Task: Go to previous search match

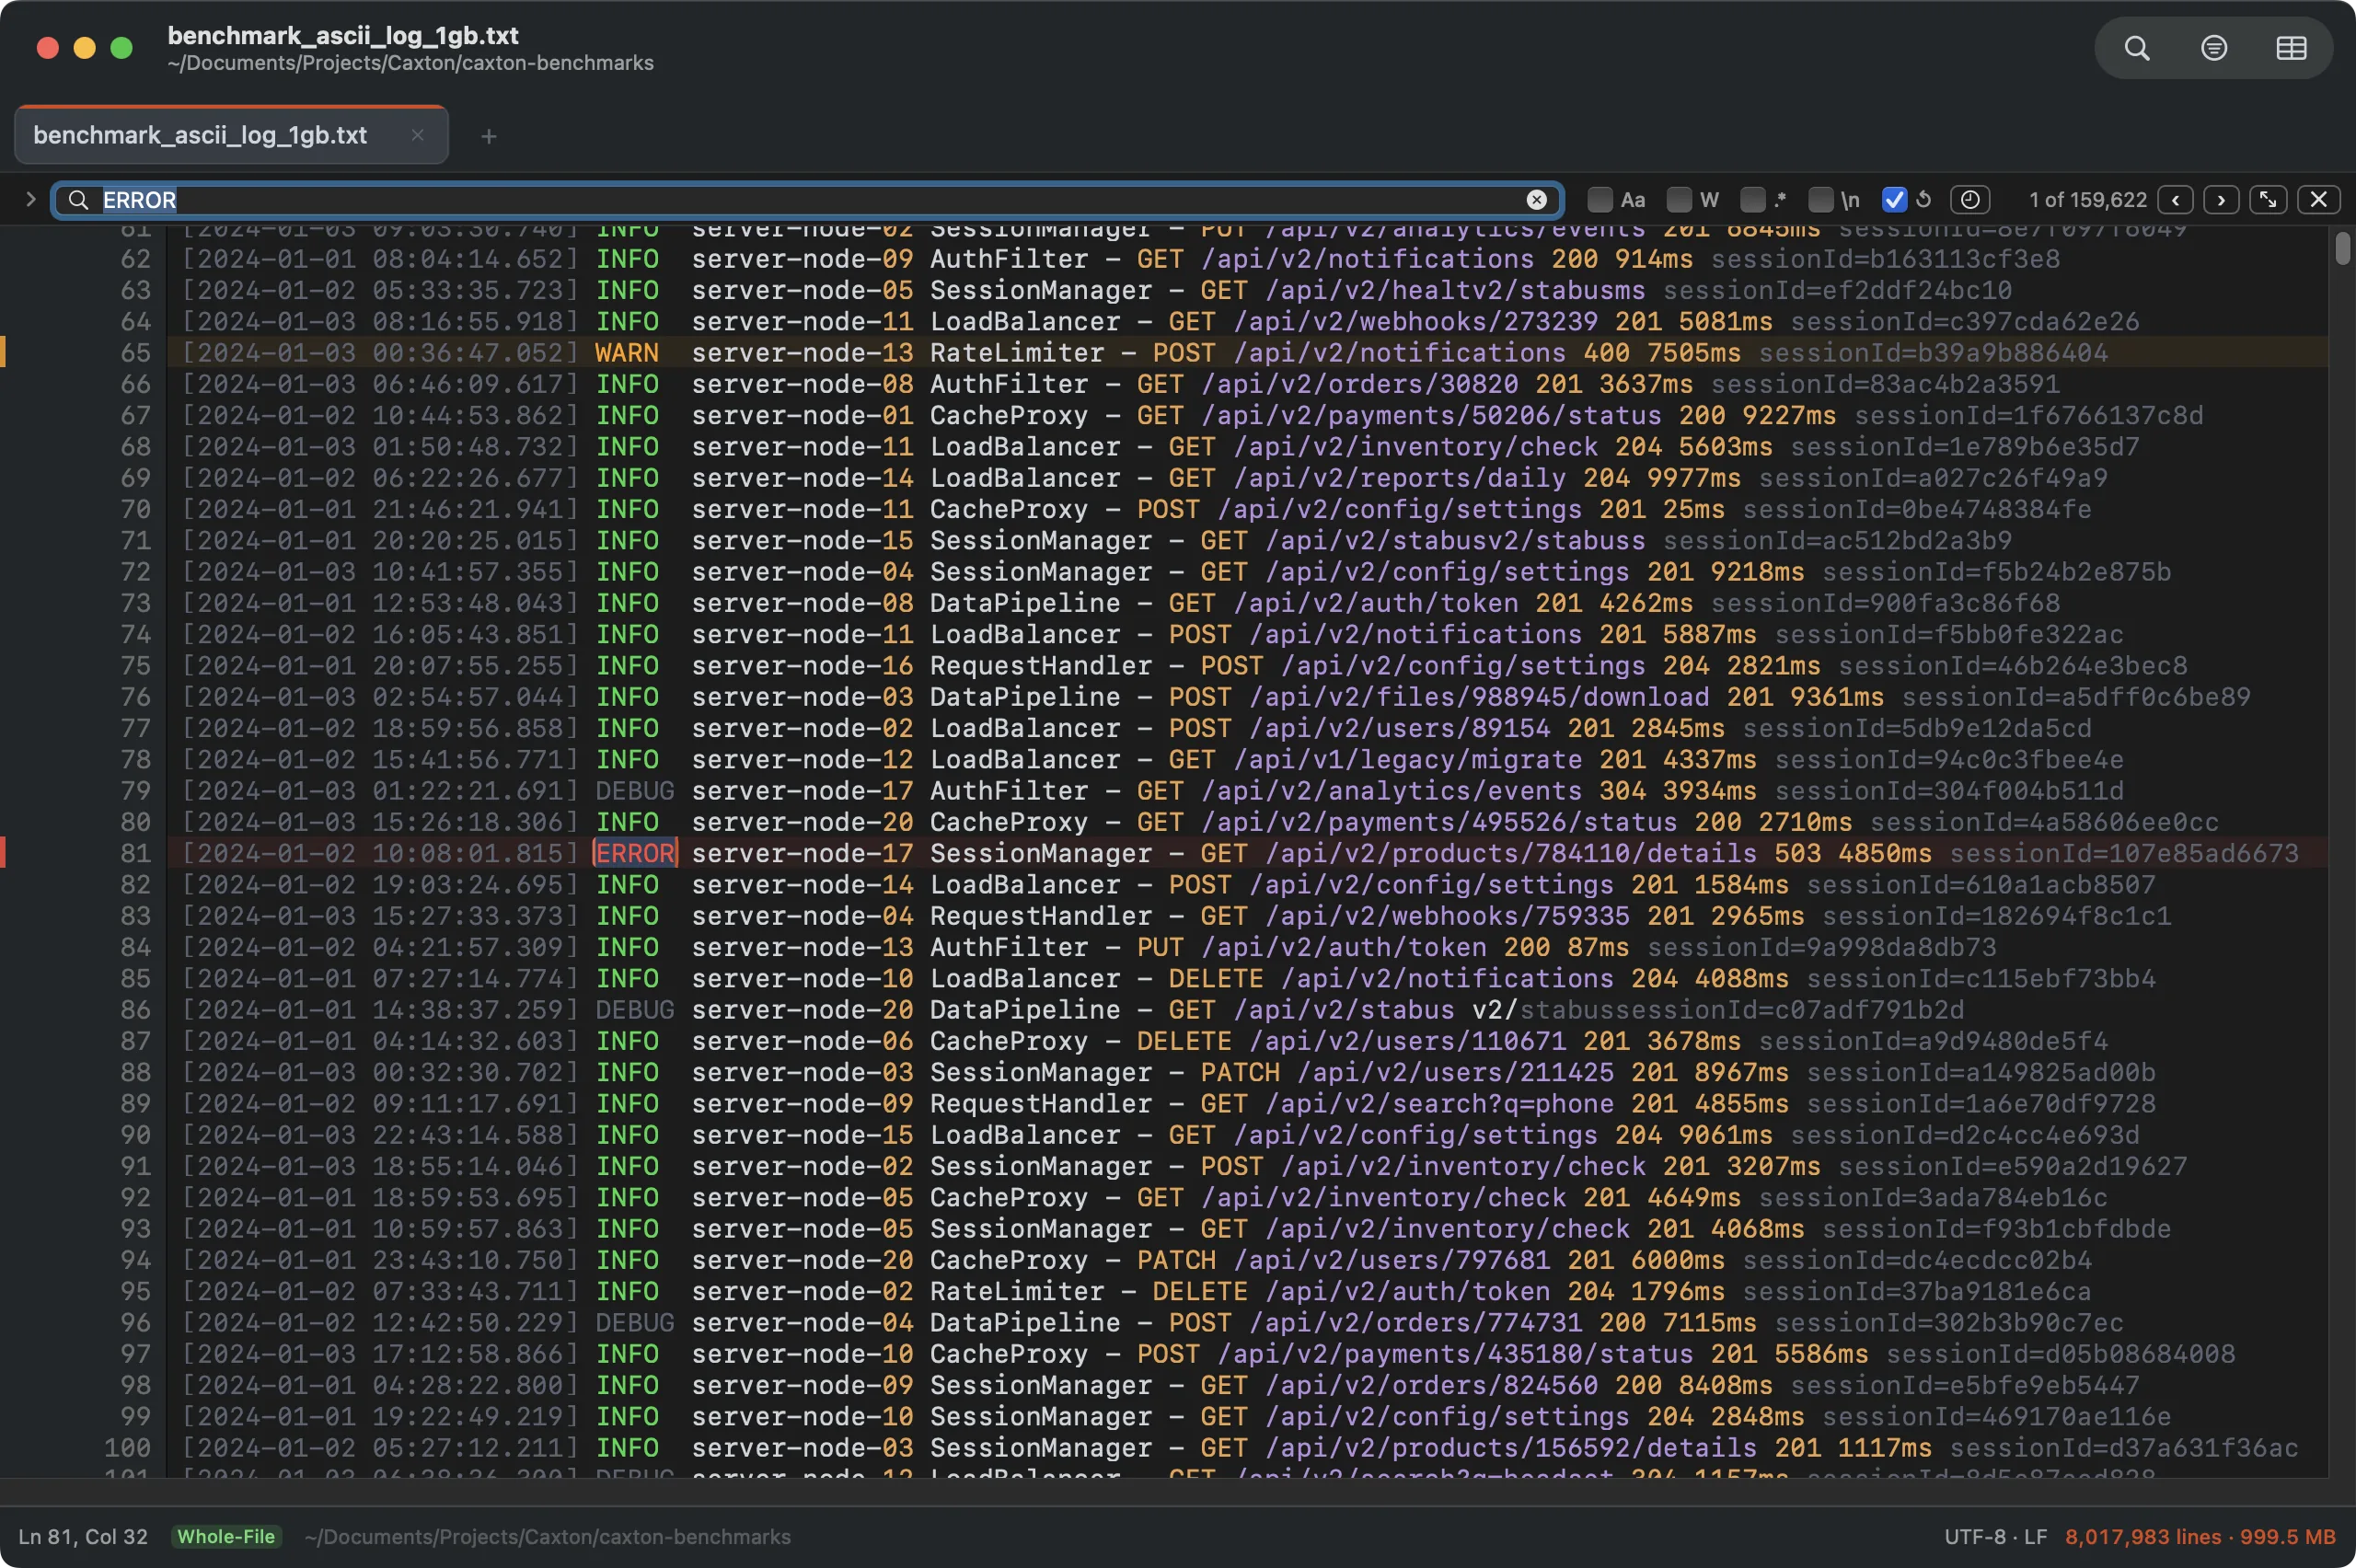Action: click(2175, 200)
